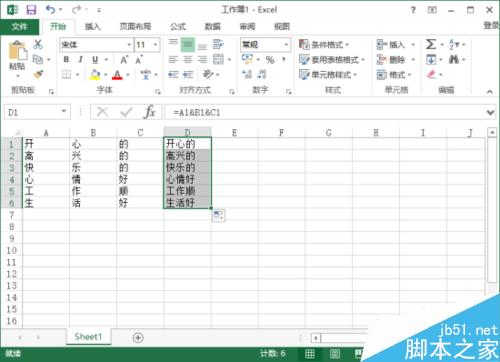500x362 pixels.
Task: Open Format as Table menu
Action: click(x=332, y=60)
